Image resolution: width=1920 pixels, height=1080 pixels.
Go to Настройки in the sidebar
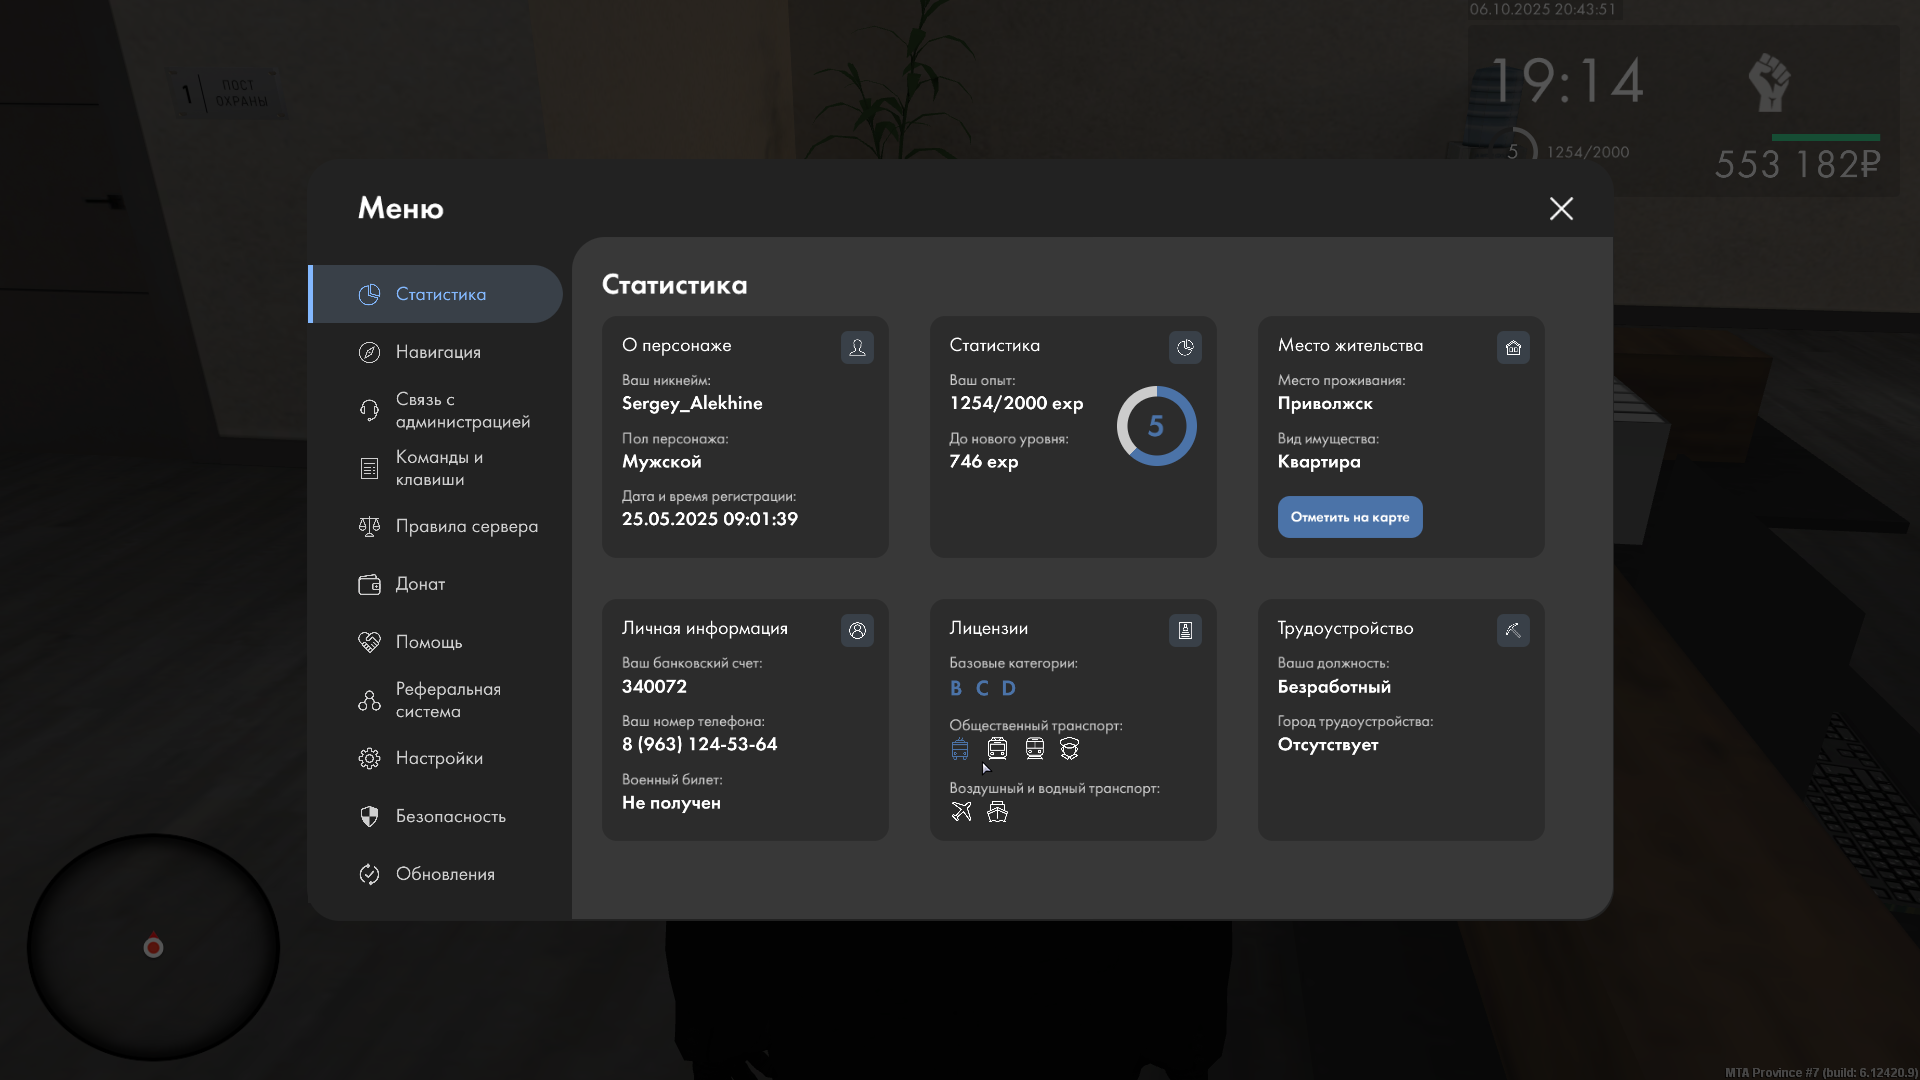(x=438, y=758)
